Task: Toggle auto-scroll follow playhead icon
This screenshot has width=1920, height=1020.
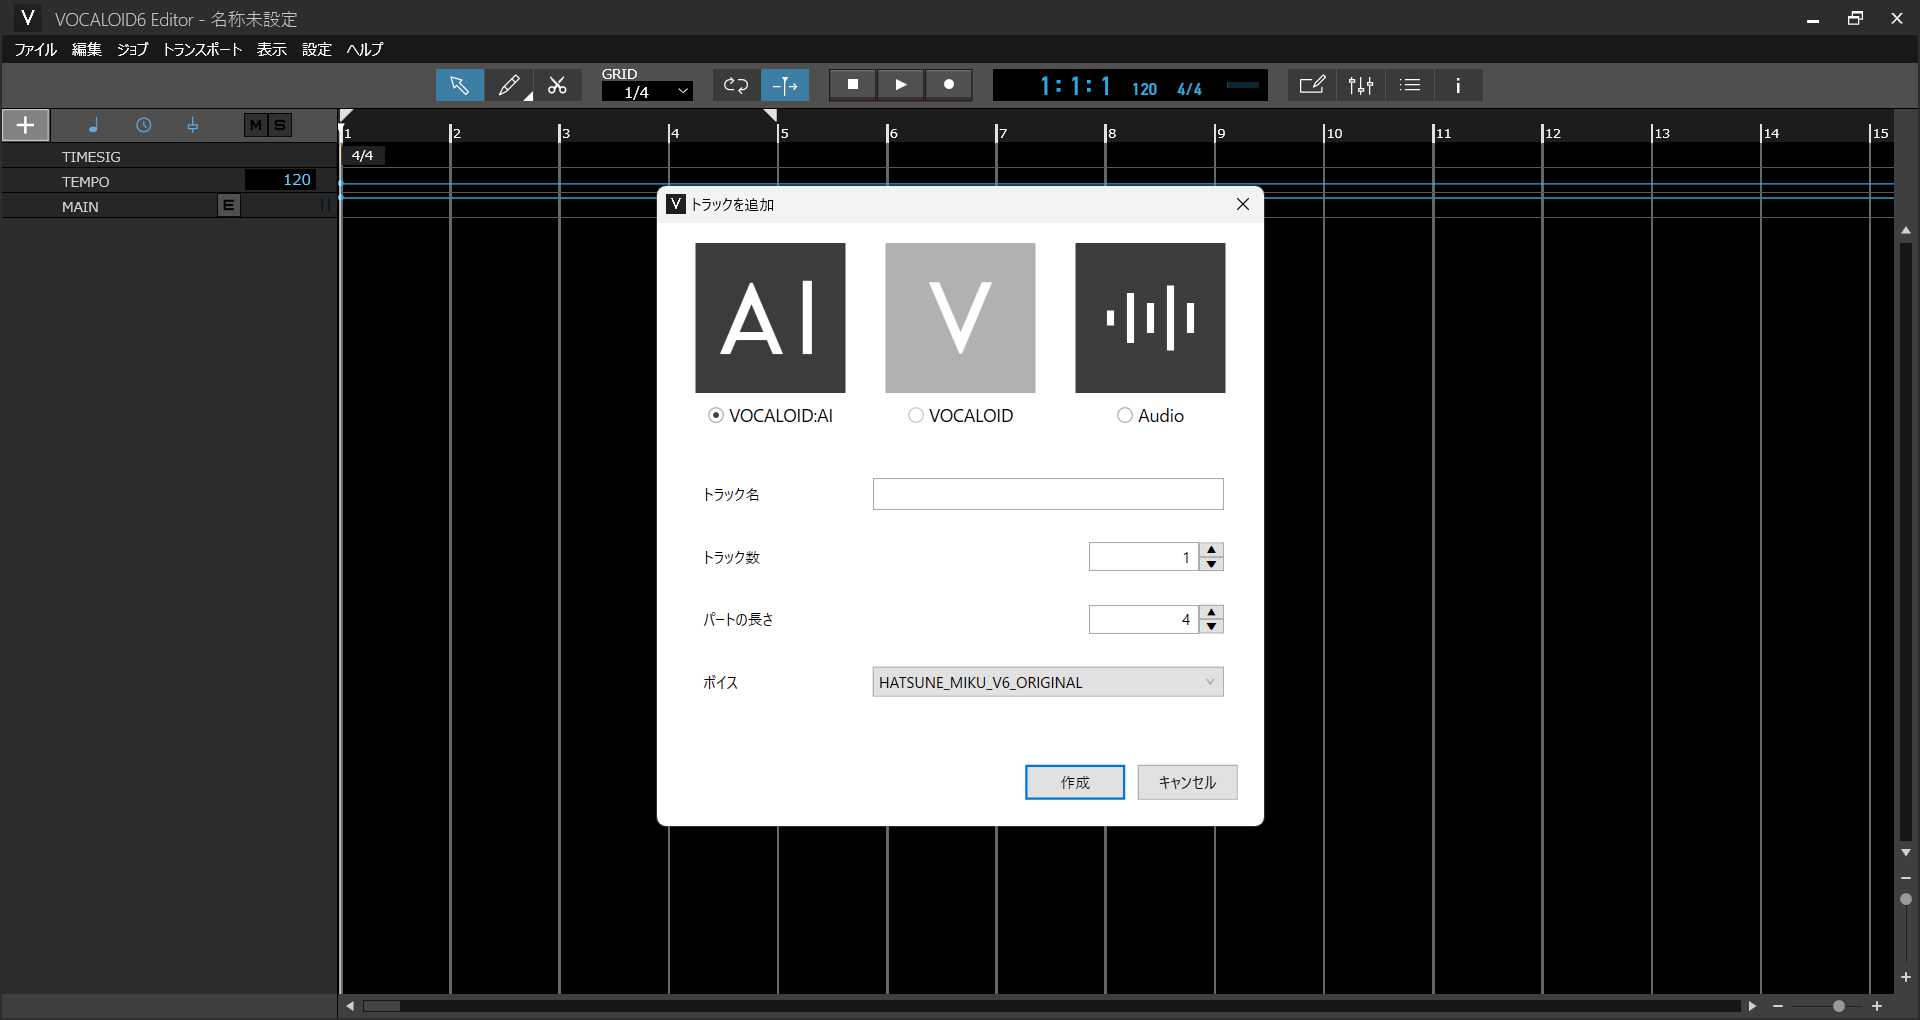Action: pyautogui.click(x=785, y=85)
